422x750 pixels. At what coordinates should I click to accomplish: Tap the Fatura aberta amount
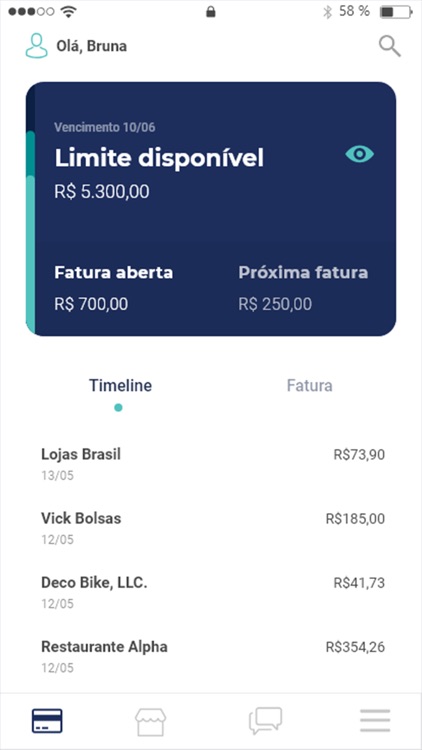coord(91,304)
